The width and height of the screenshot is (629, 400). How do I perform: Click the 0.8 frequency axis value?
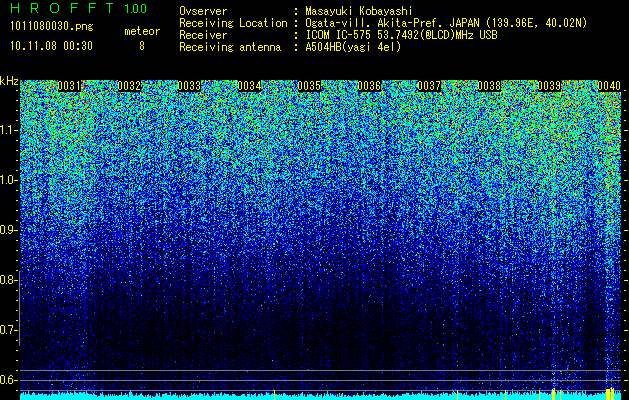pyautogui.click(x=8, y=280)
